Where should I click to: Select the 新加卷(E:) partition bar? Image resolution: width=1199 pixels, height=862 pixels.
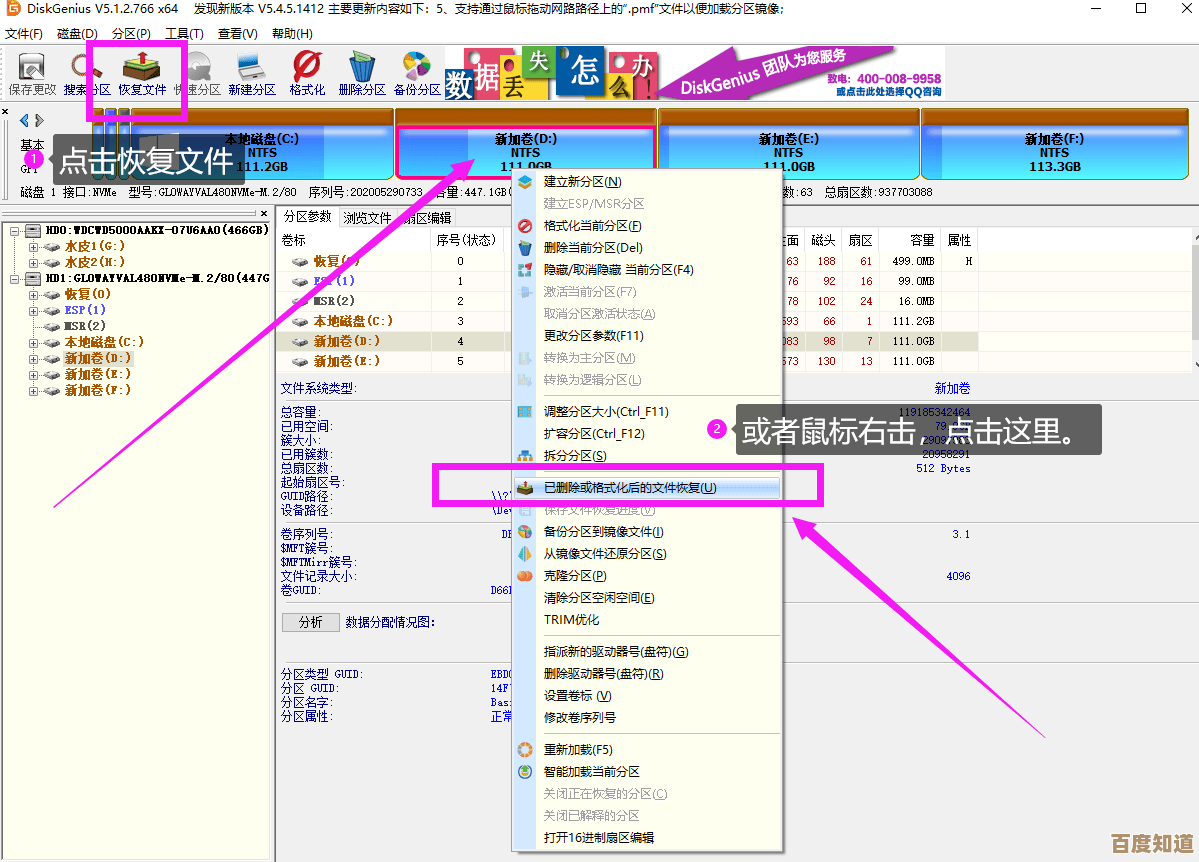(788, 152)
